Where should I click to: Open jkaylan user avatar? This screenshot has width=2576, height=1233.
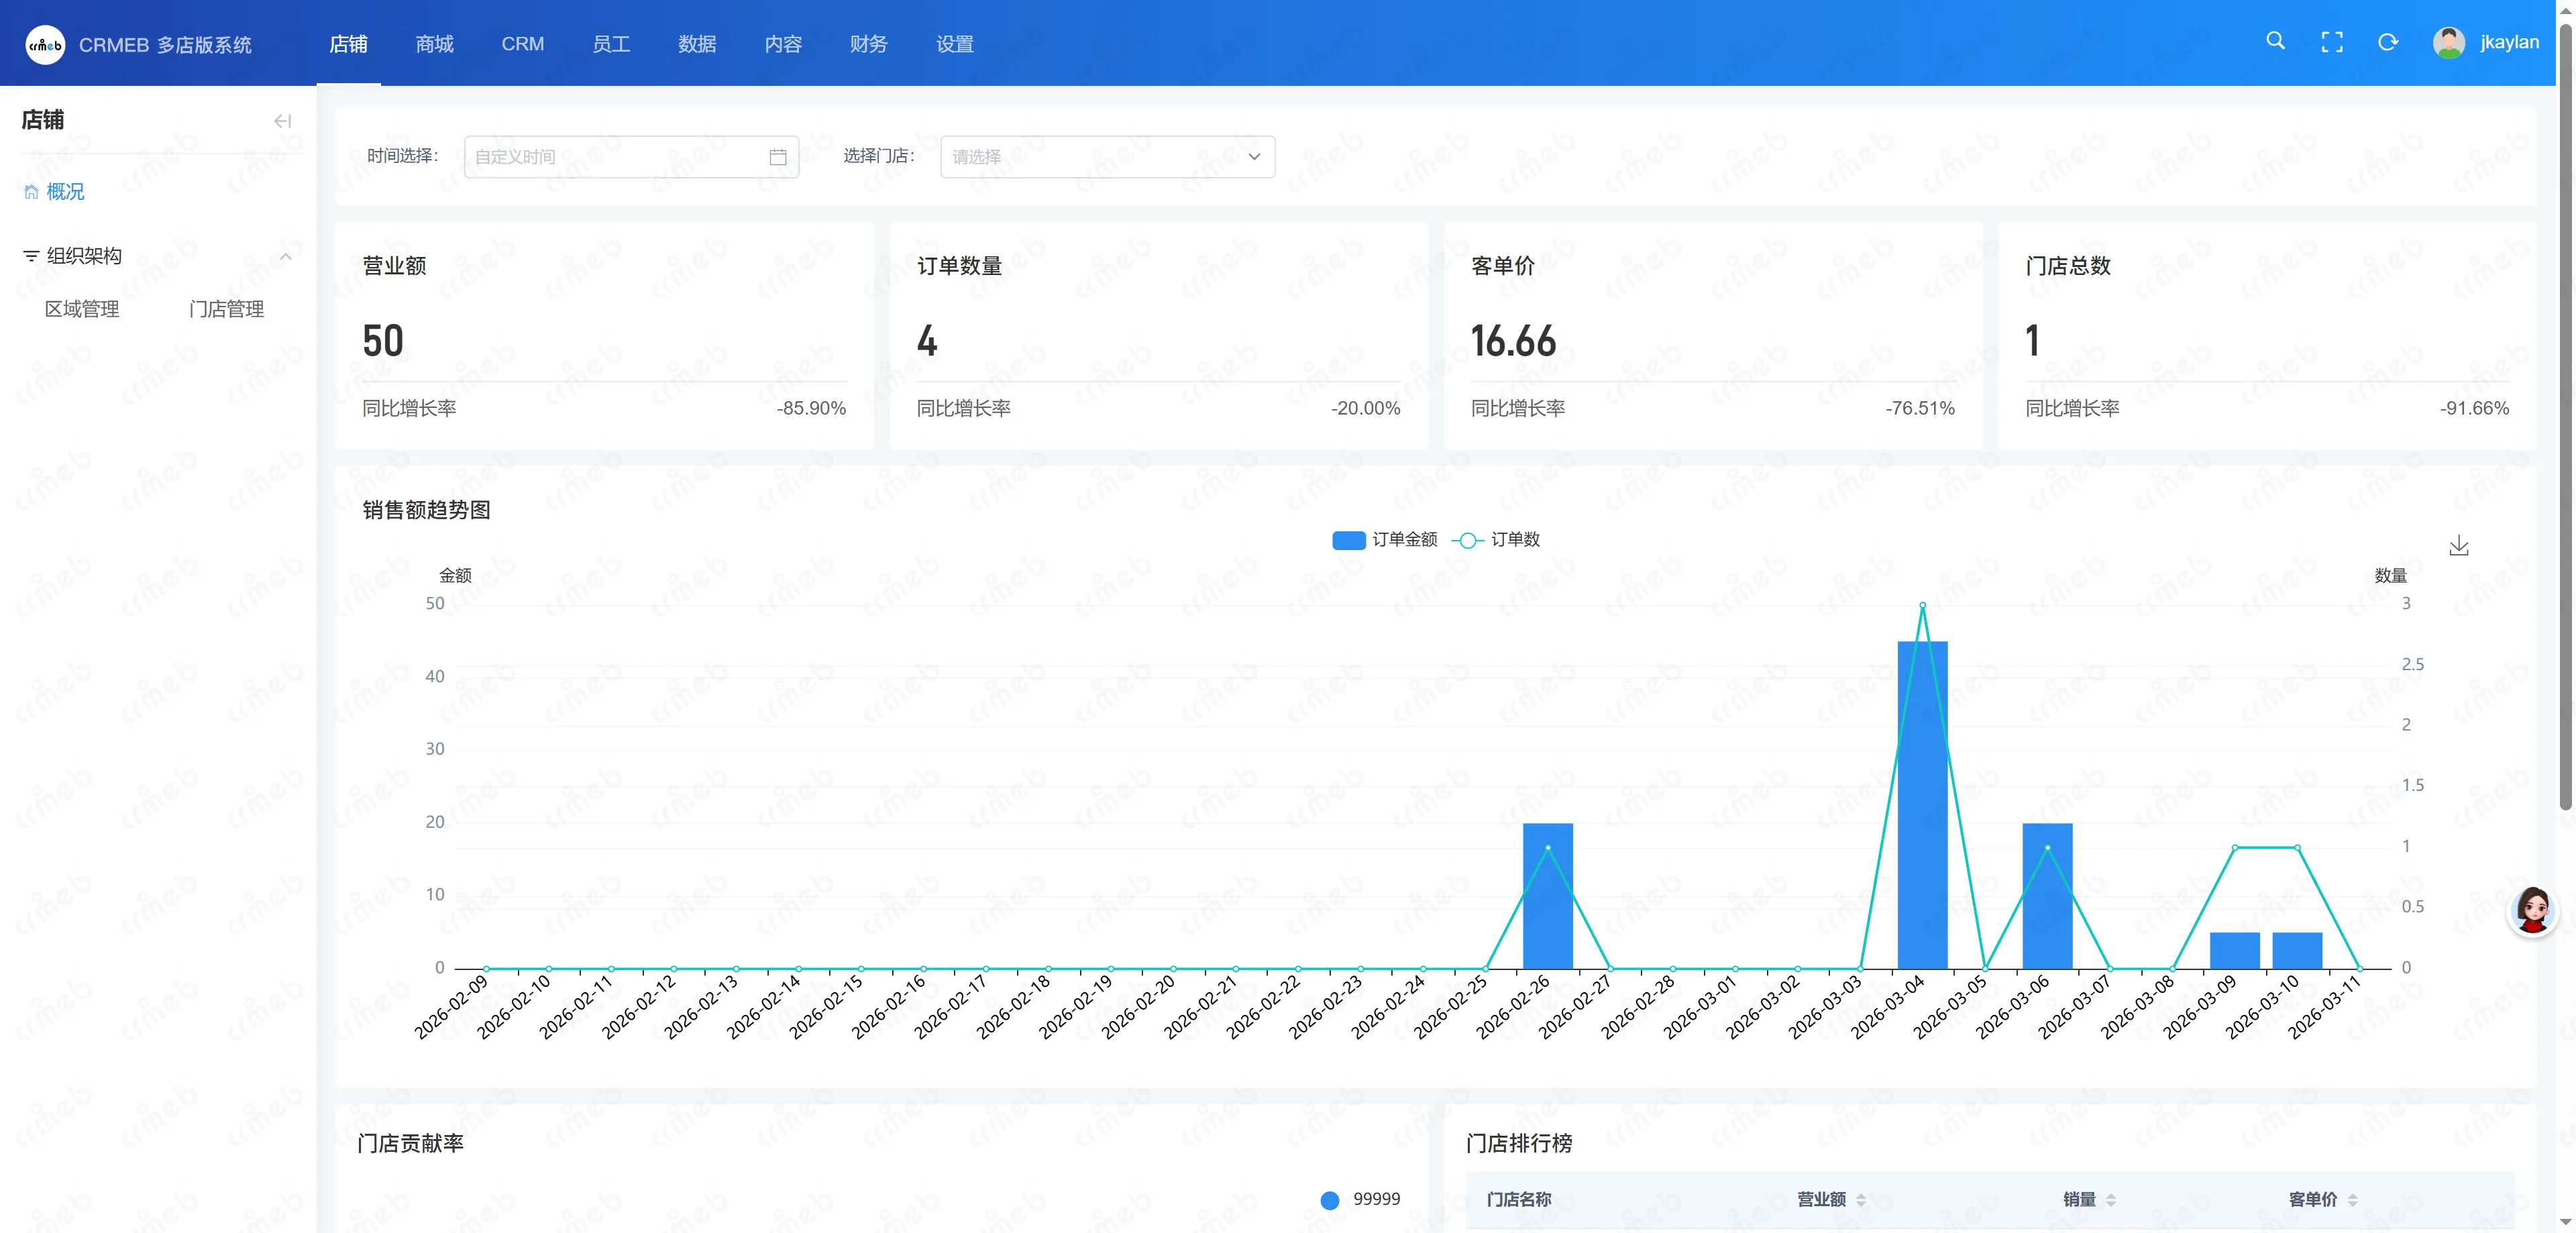tap(2449, 42)
